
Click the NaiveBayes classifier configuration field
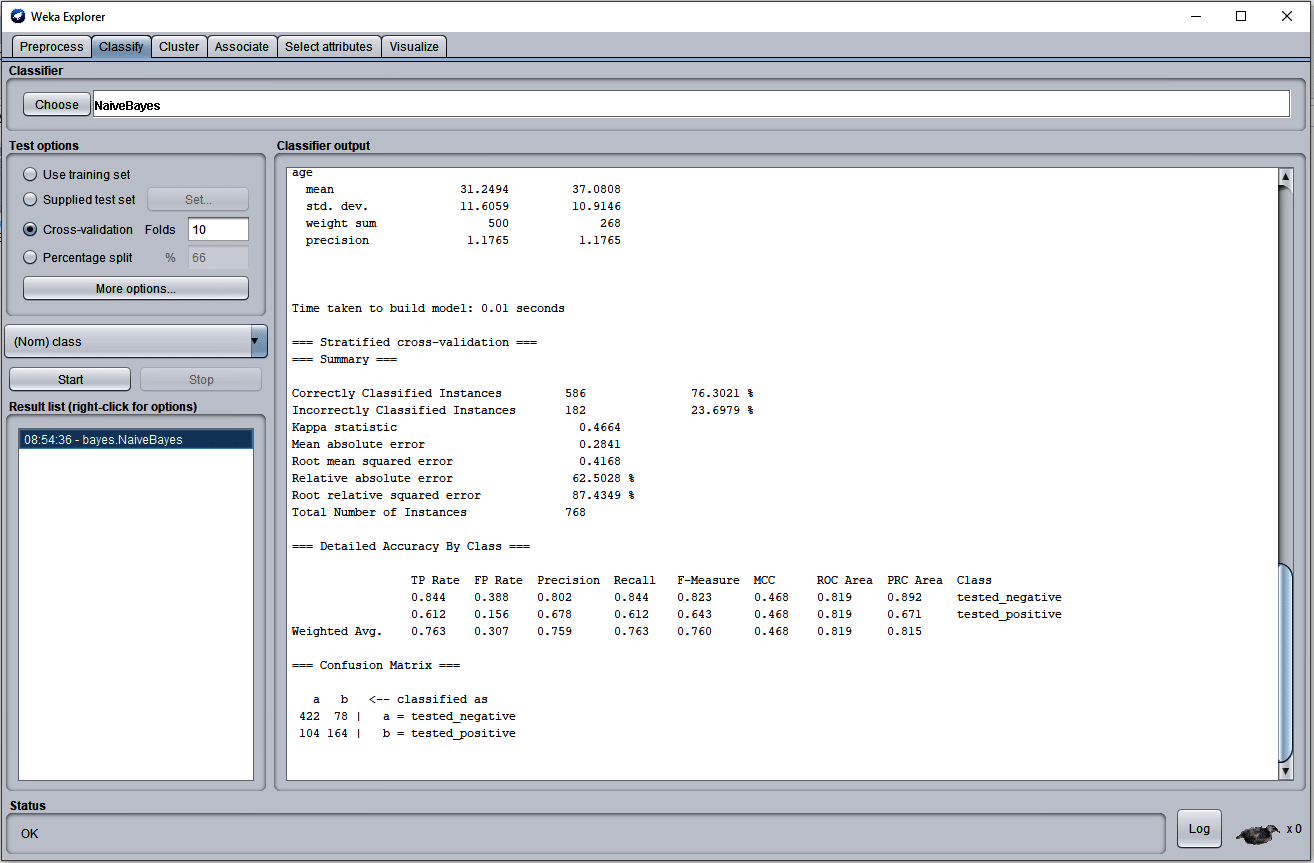click(690, 105)
